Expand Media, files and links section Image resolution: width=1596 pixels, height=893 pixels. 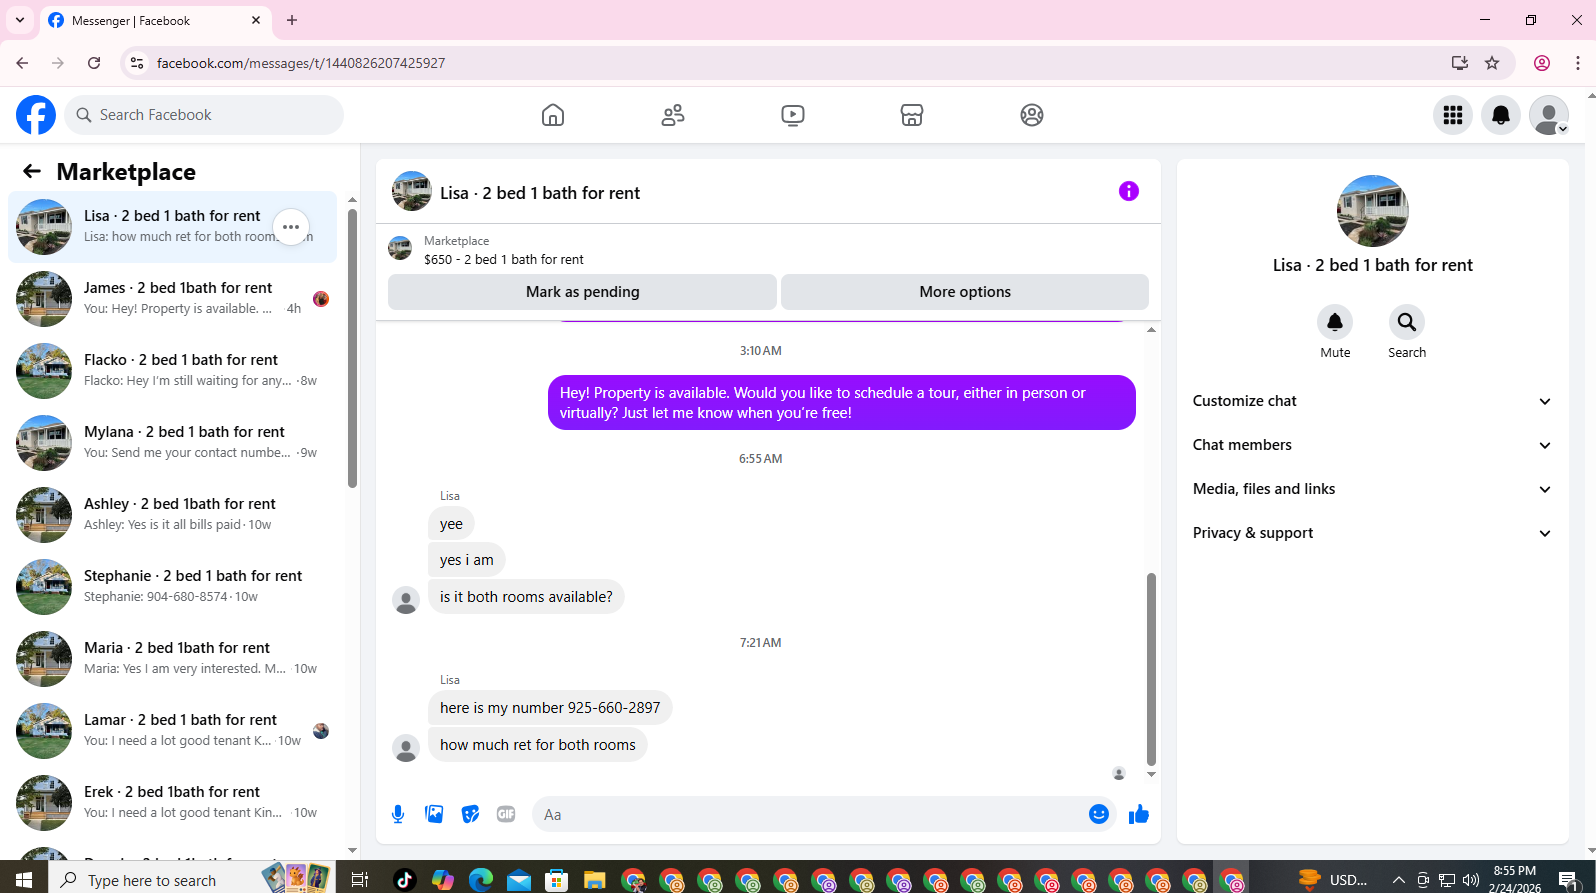point(1372,489)
